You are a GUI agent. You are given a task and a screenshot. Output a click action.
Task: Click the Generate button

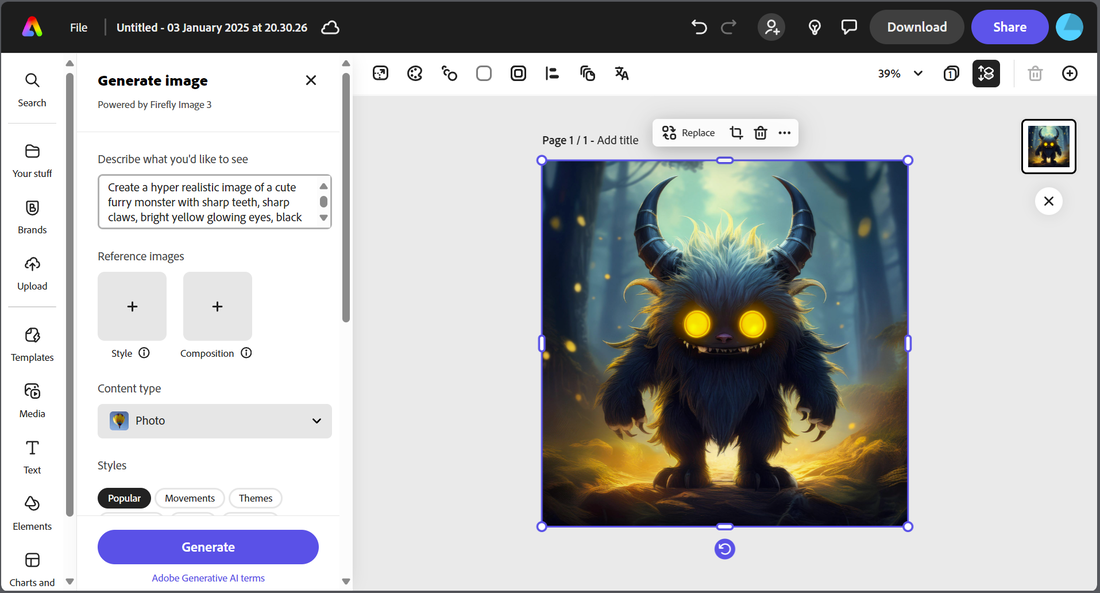208,547
